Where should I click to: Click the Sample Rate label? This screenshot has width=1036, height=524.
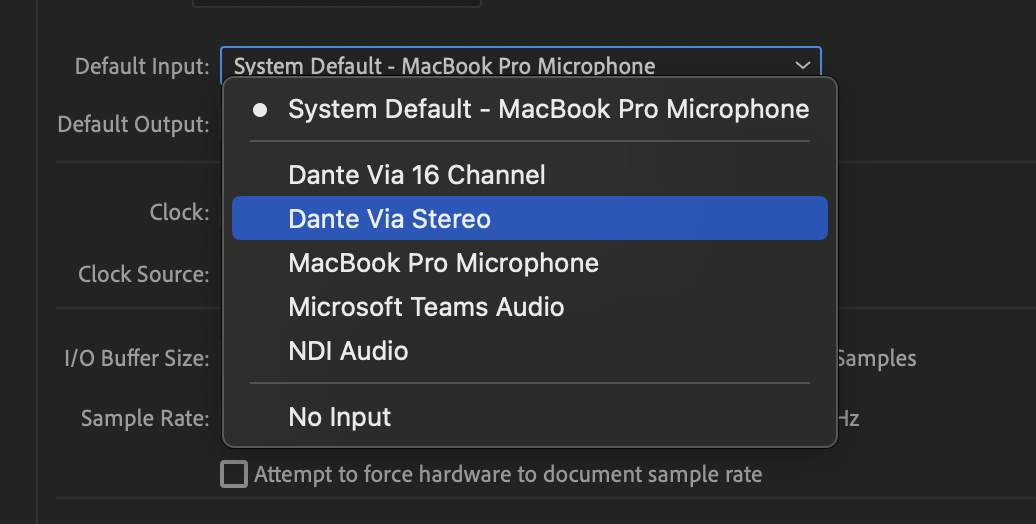(145, 418)
